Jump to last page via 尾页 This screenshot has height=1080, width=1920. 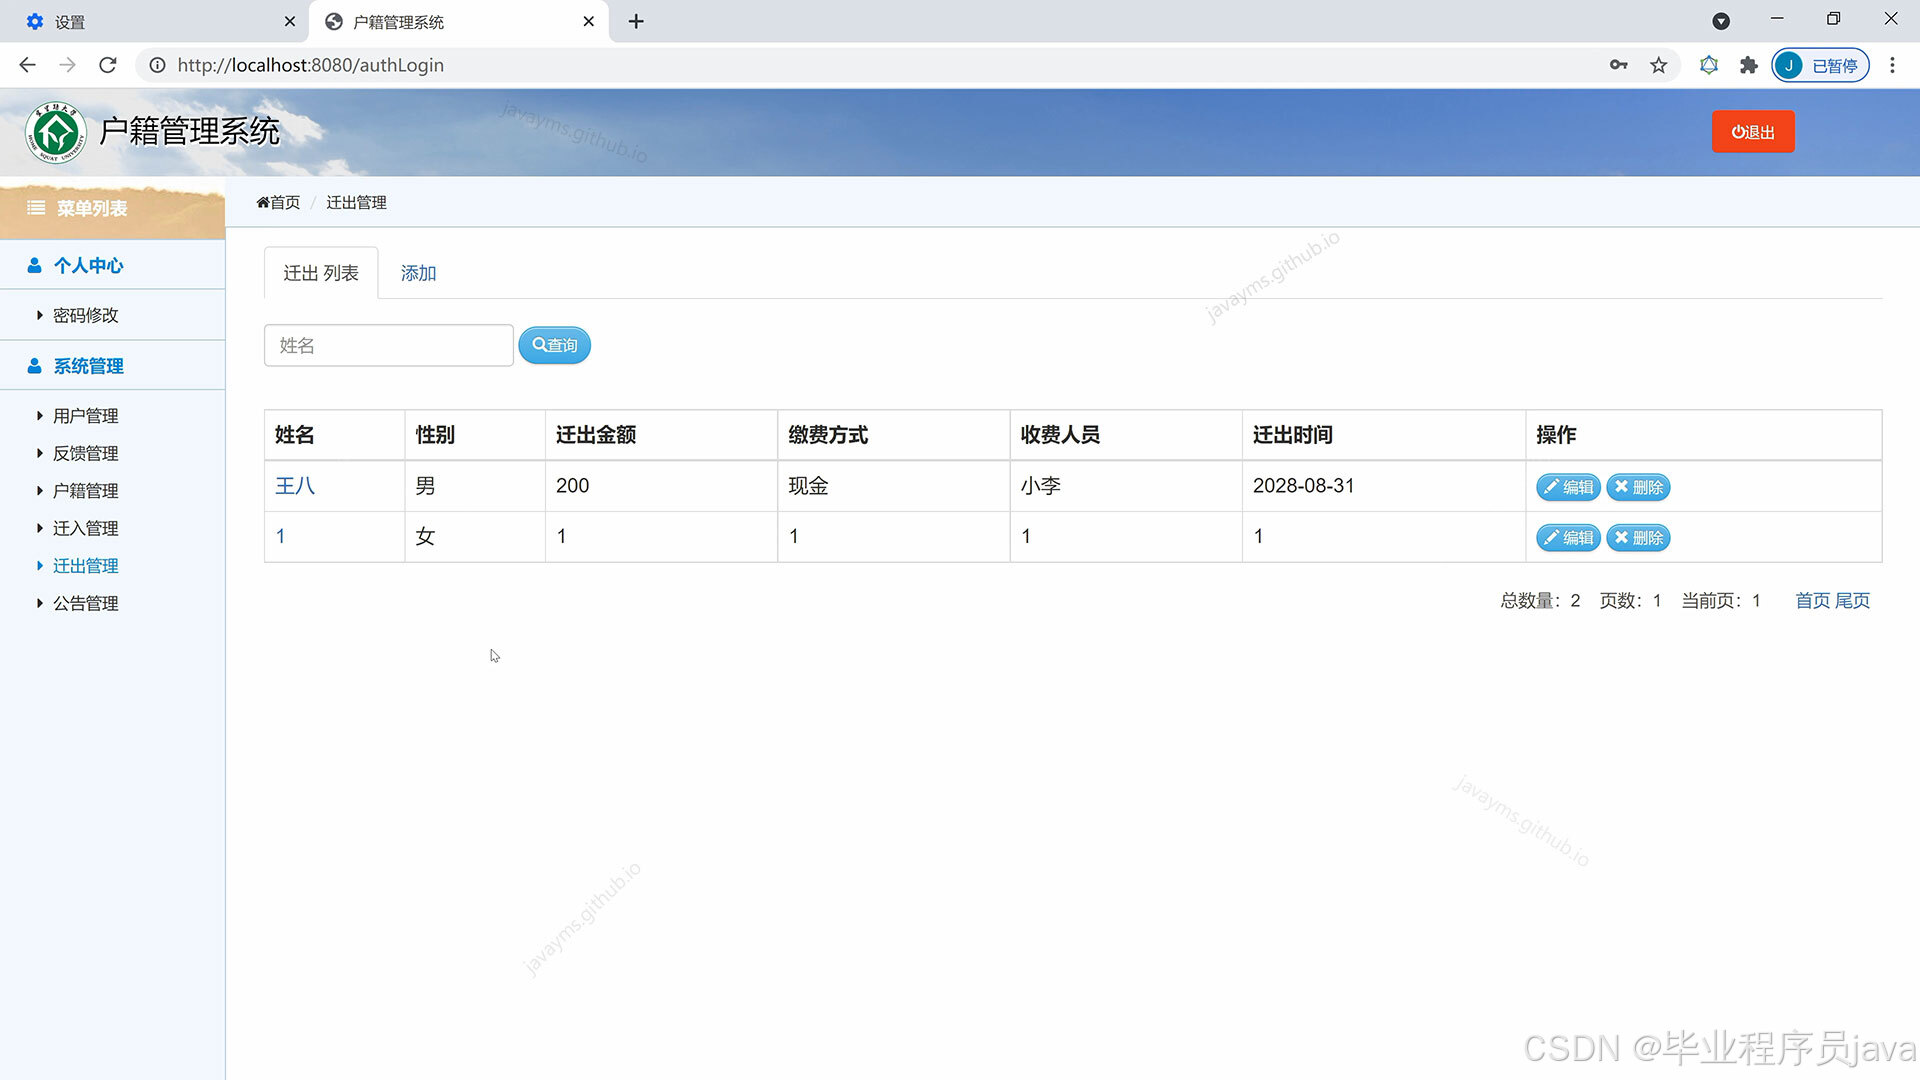1852,600
